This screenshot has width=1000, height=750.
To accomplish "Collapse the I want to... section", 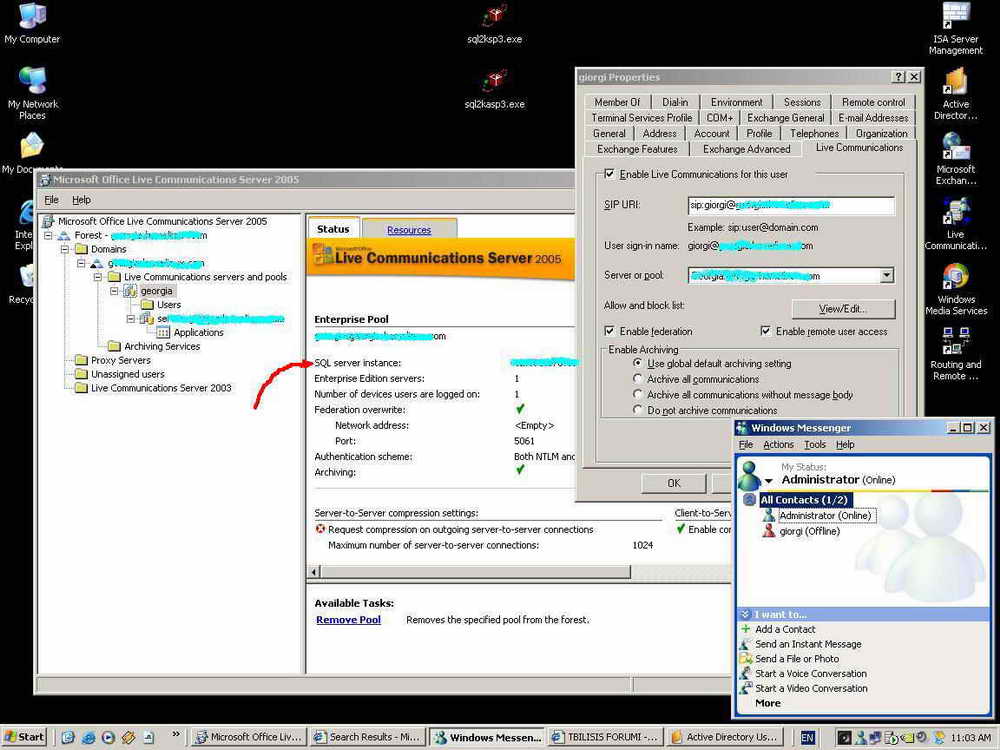I will tap(745, 614).
